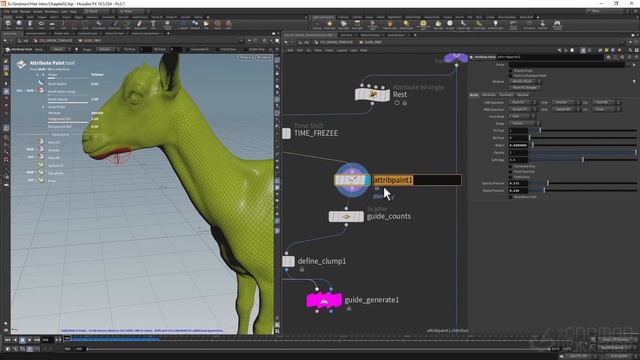Switch to the Attributes parameter tab
Screen dimensions: 640x360
pyautogui.click(x=489, y=95)
